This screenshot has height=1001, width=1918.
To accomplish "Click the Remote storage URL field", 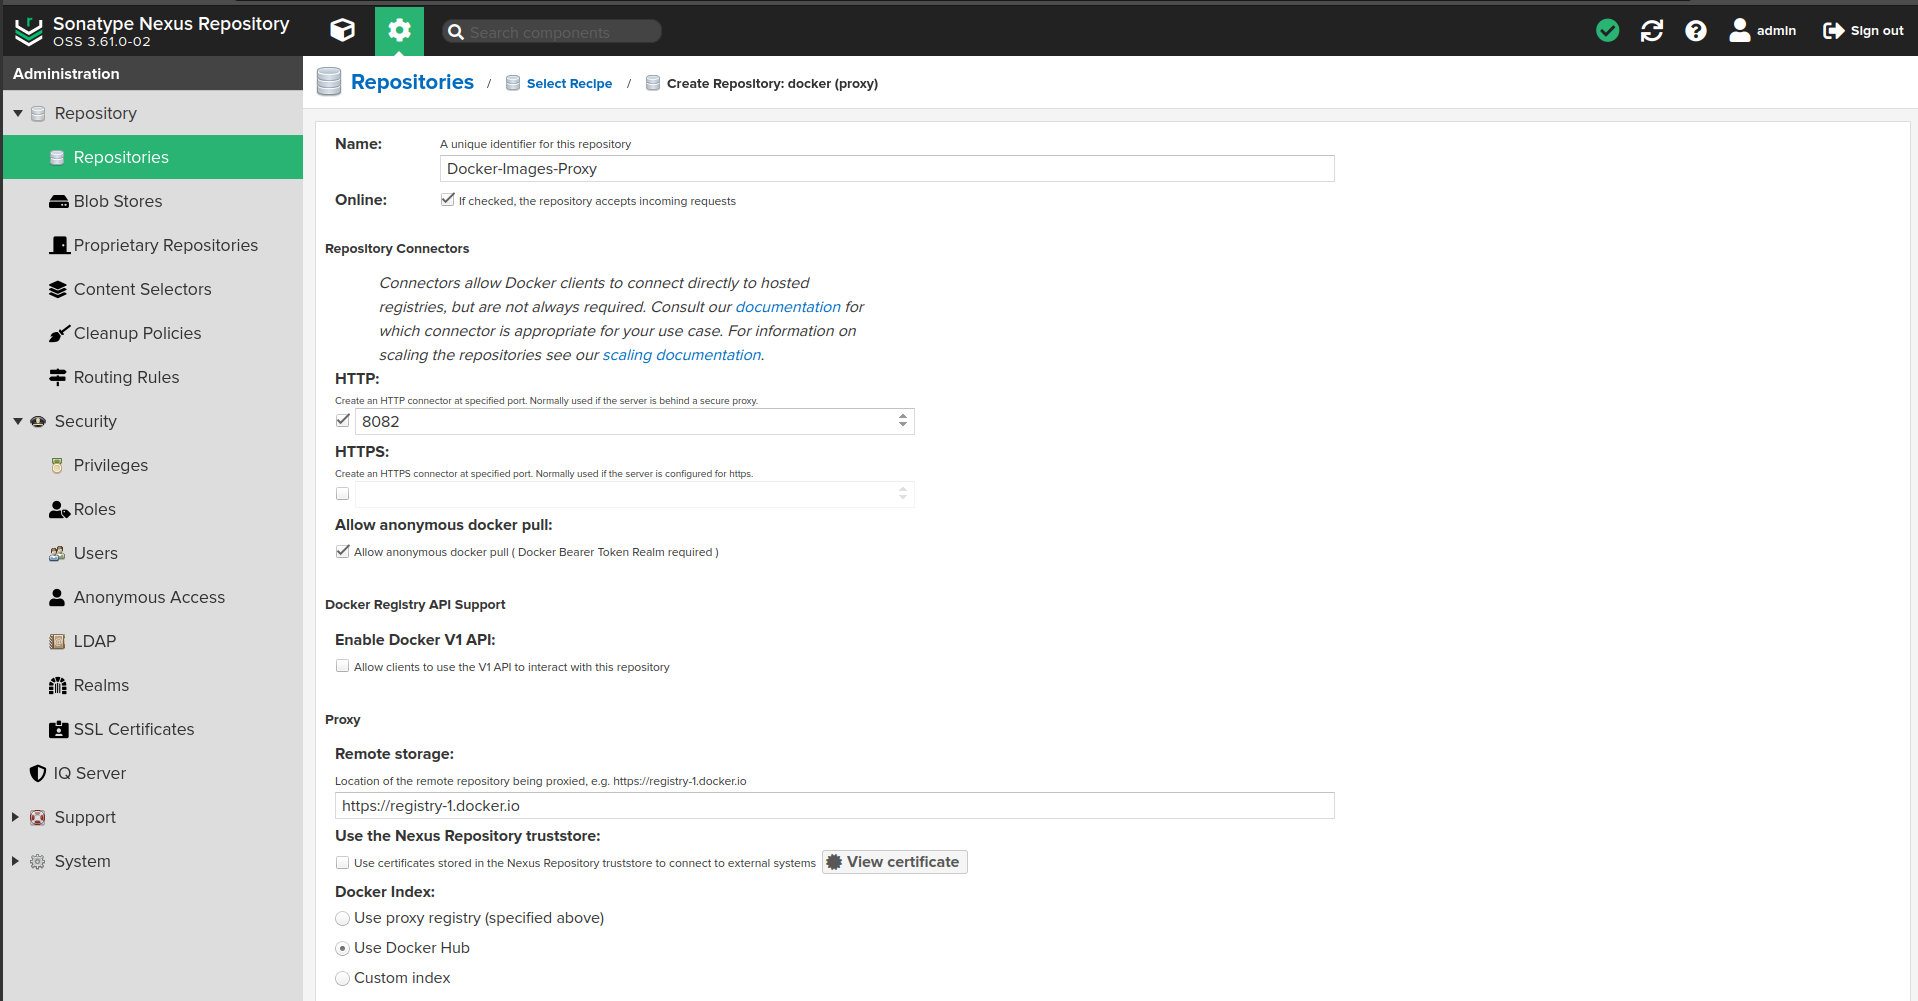I will point(834,806).
